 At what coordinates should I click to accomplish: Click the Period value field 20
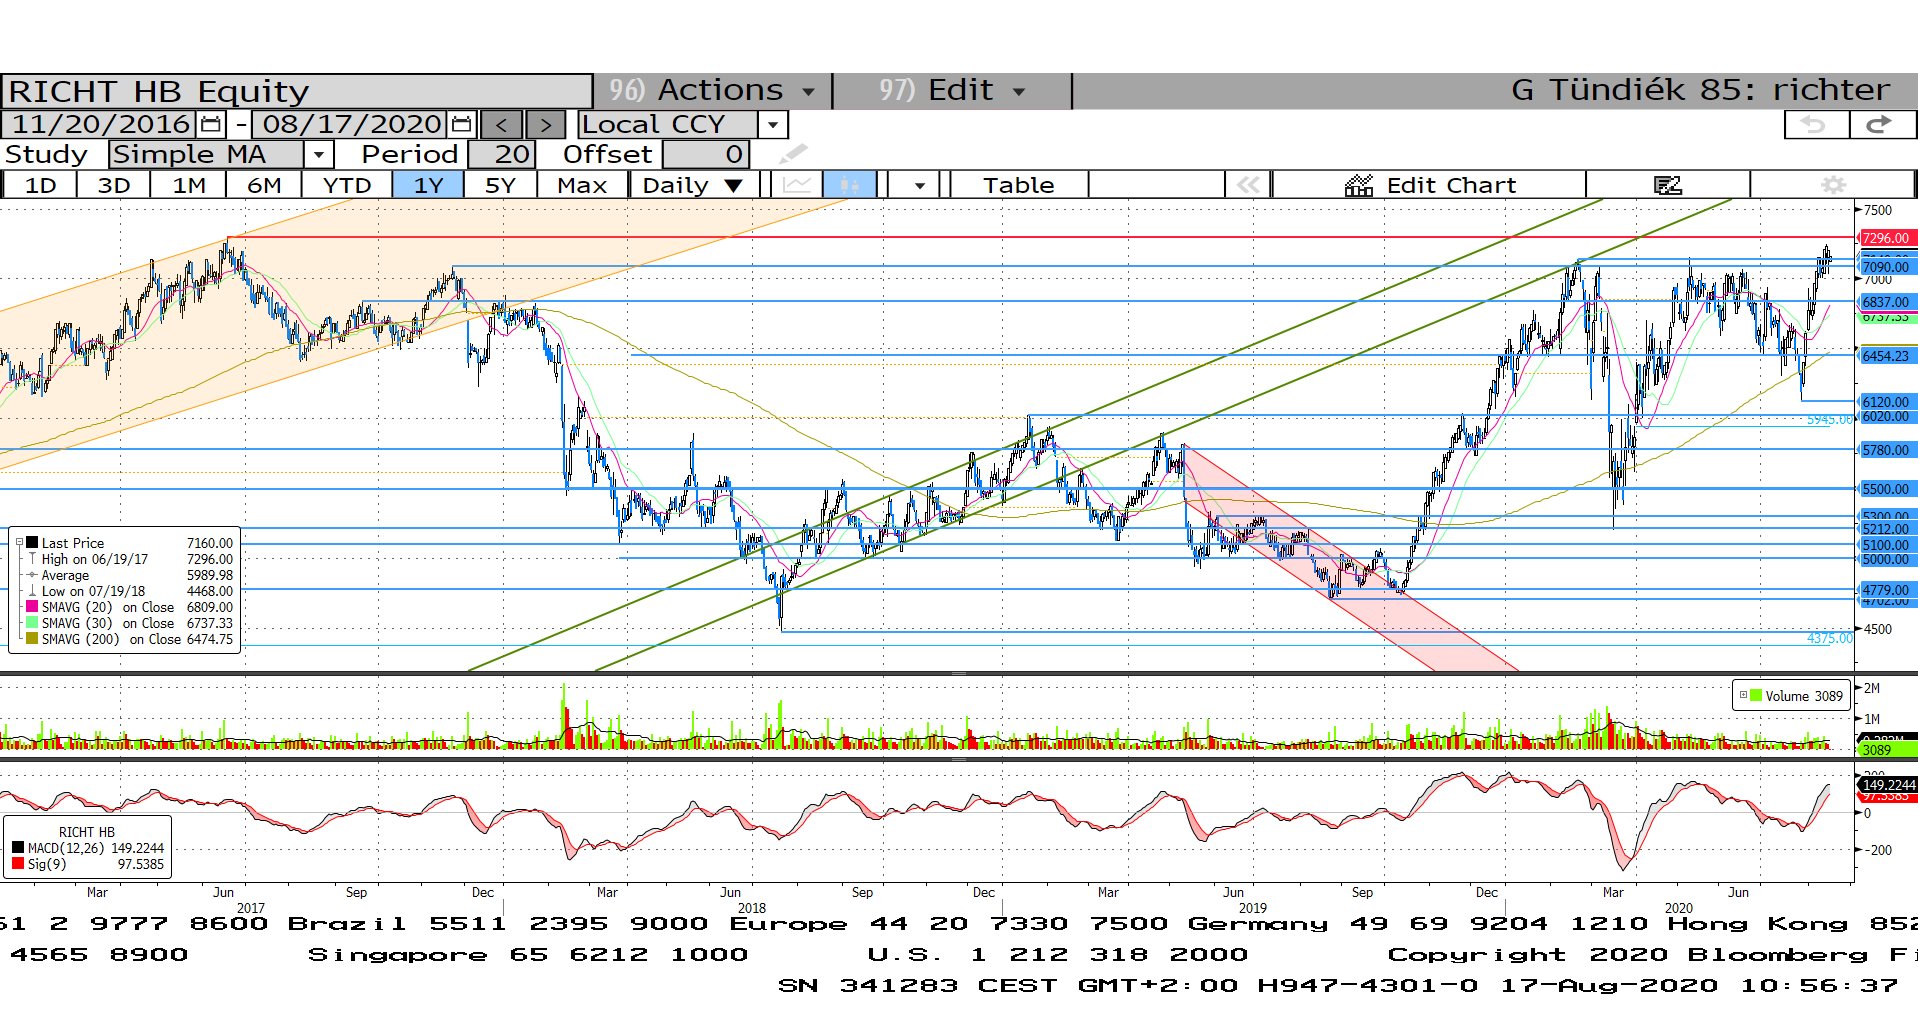coord(503,154)
